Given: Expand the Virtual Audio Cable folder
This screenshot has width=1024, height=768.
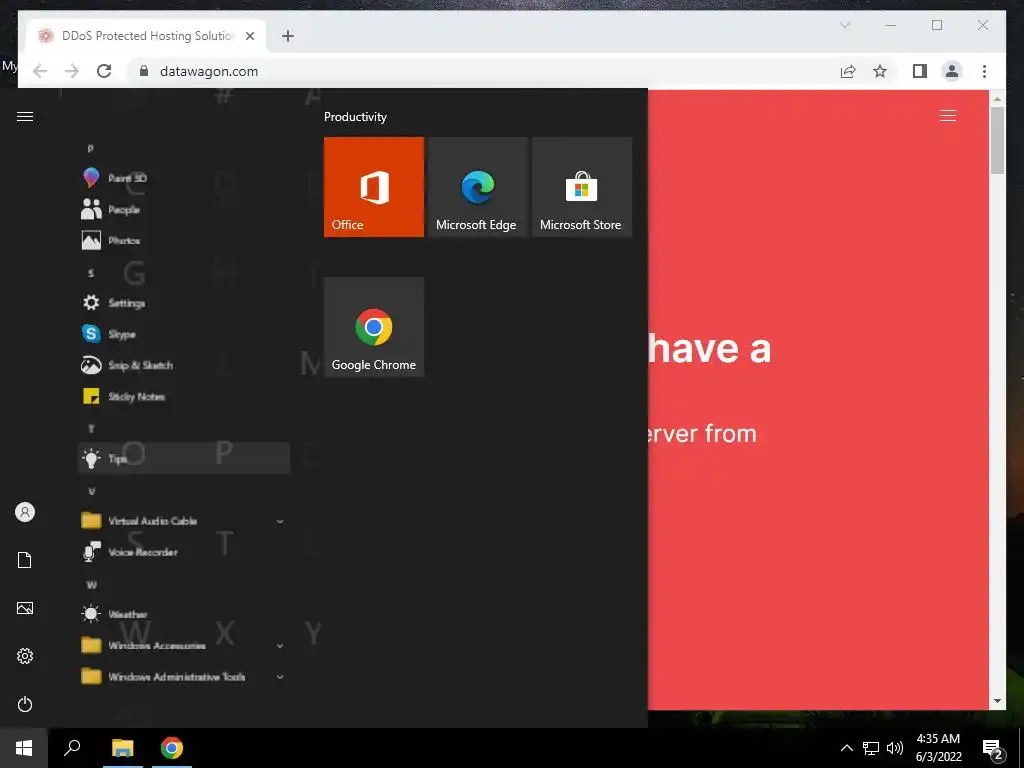Looking at the screenshot, I should (184, 520).
